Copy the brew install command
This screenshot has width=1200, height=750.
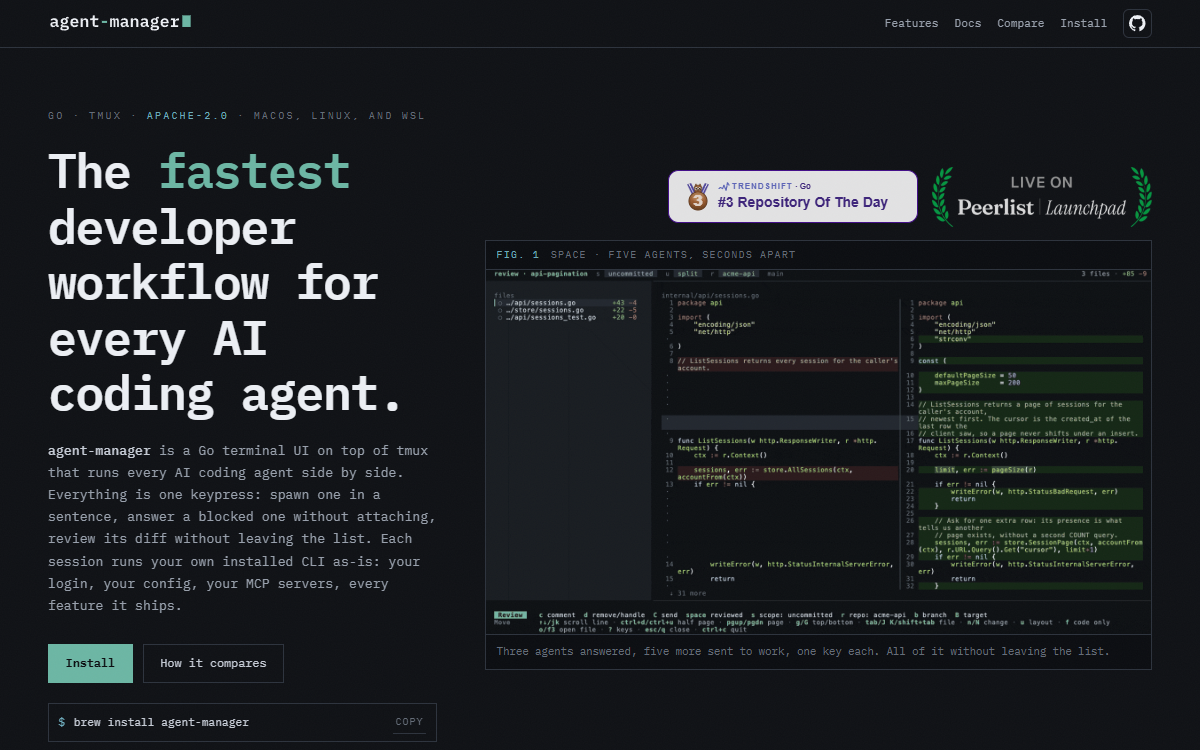tap(409, 722)
